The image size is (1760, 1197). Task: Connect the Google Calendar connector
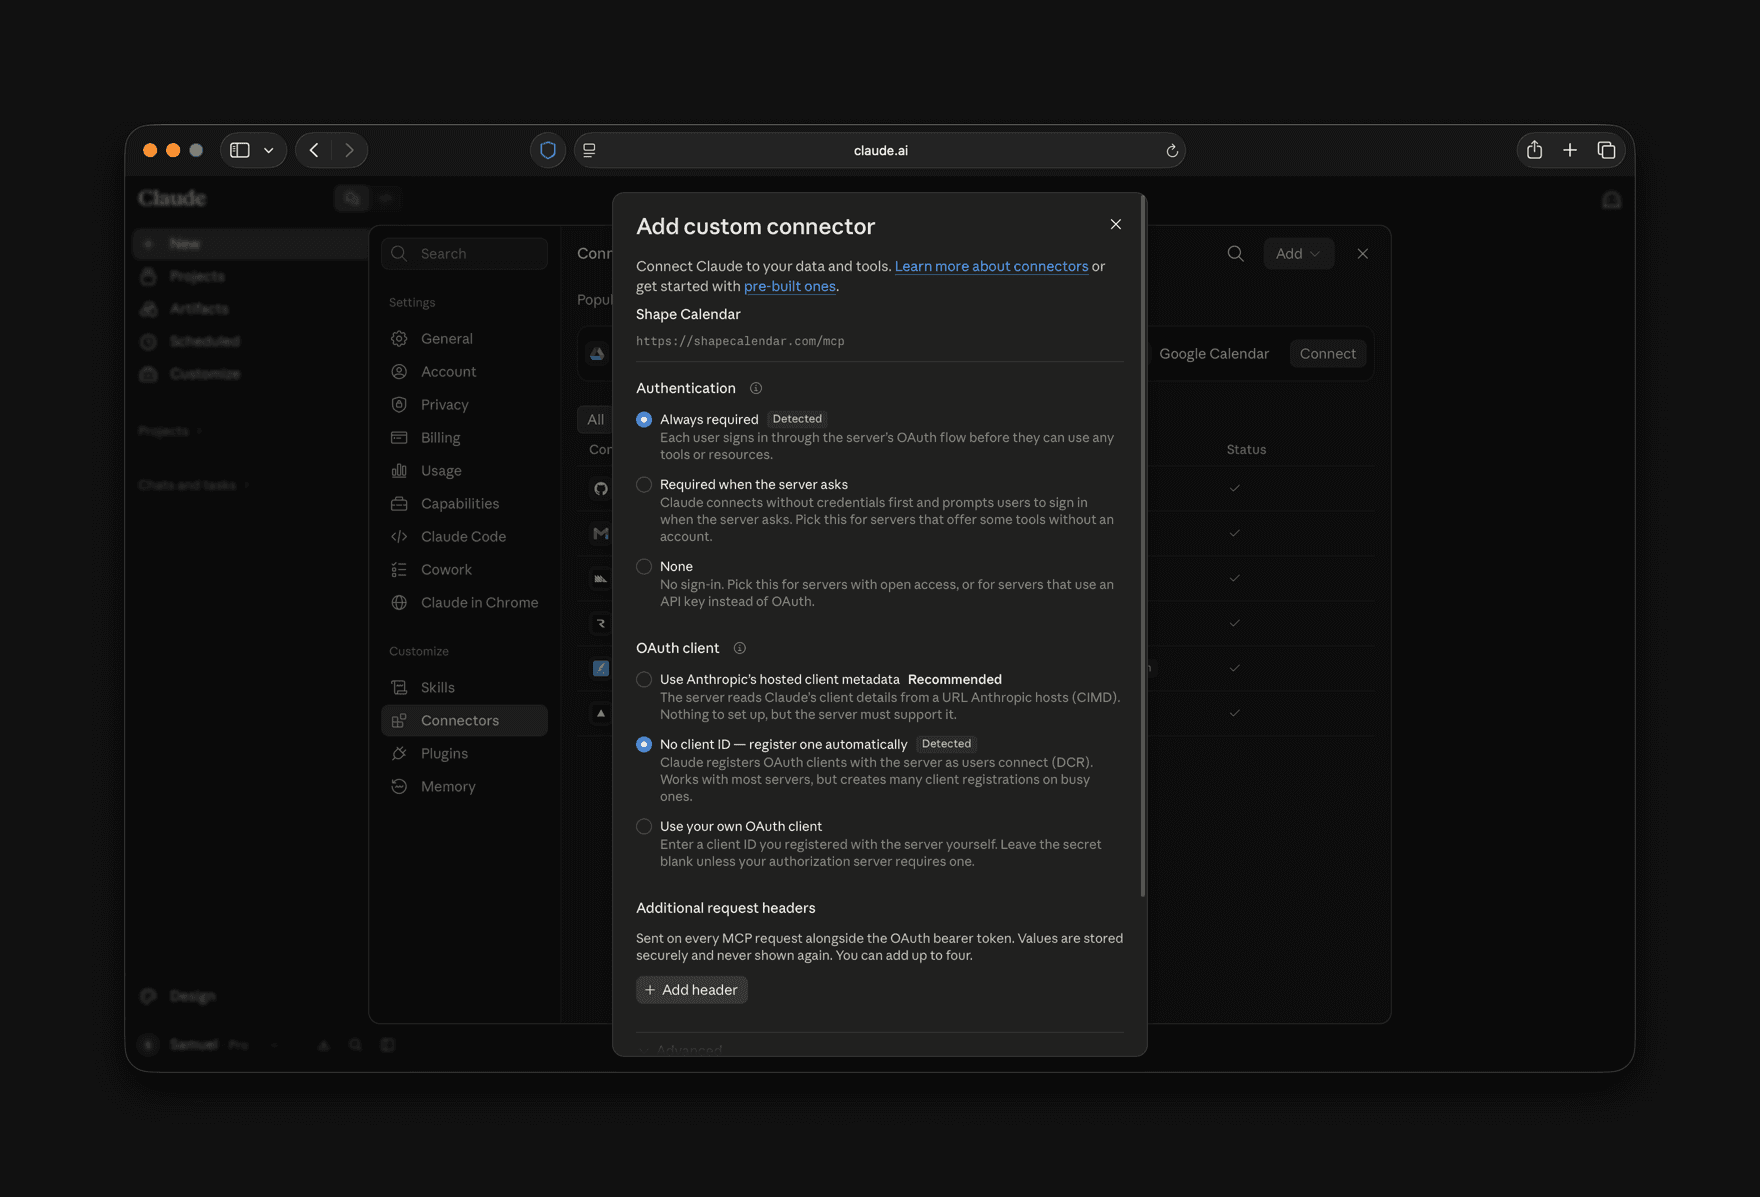(1328, 353)
